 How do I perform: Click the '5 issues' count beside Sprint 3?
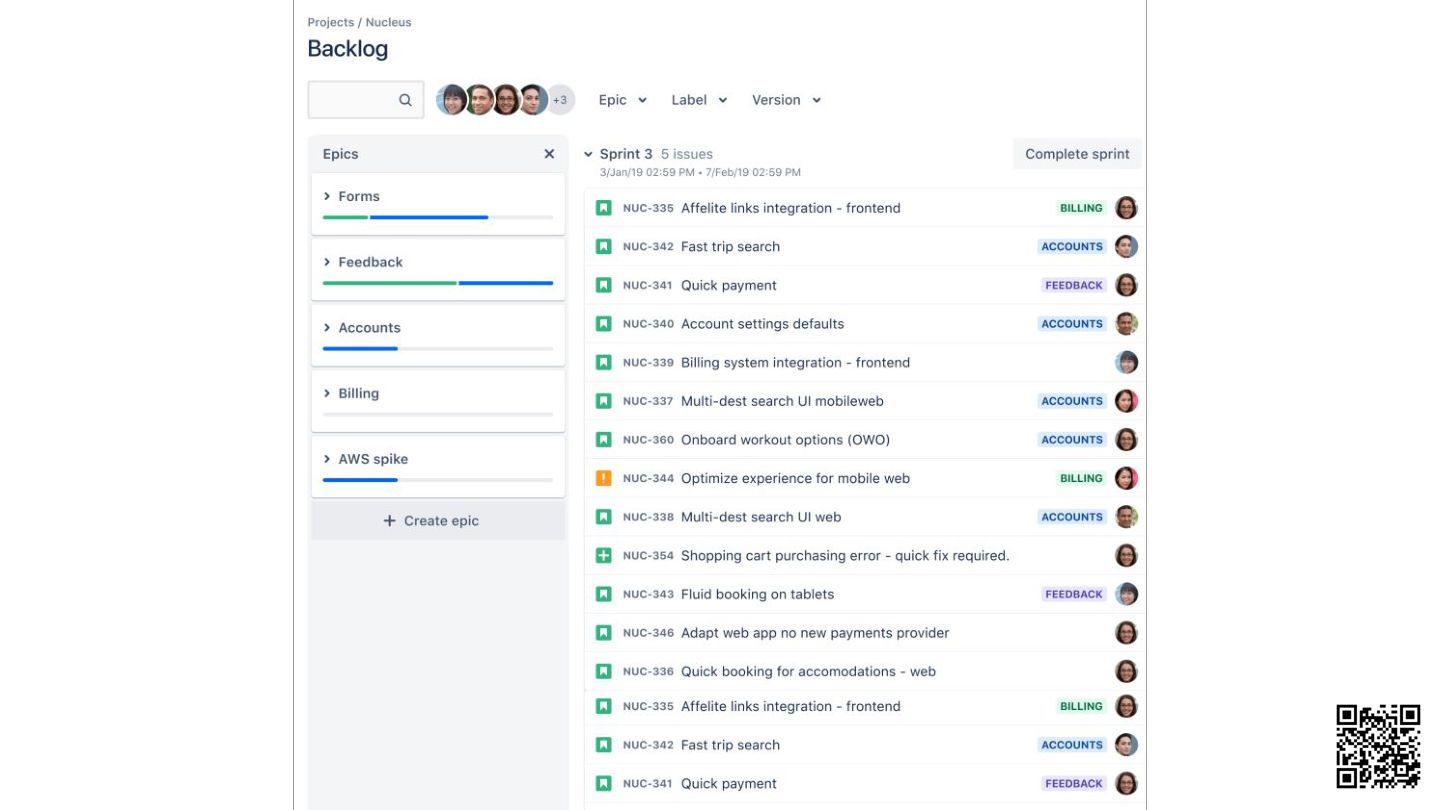pos(686,154)
